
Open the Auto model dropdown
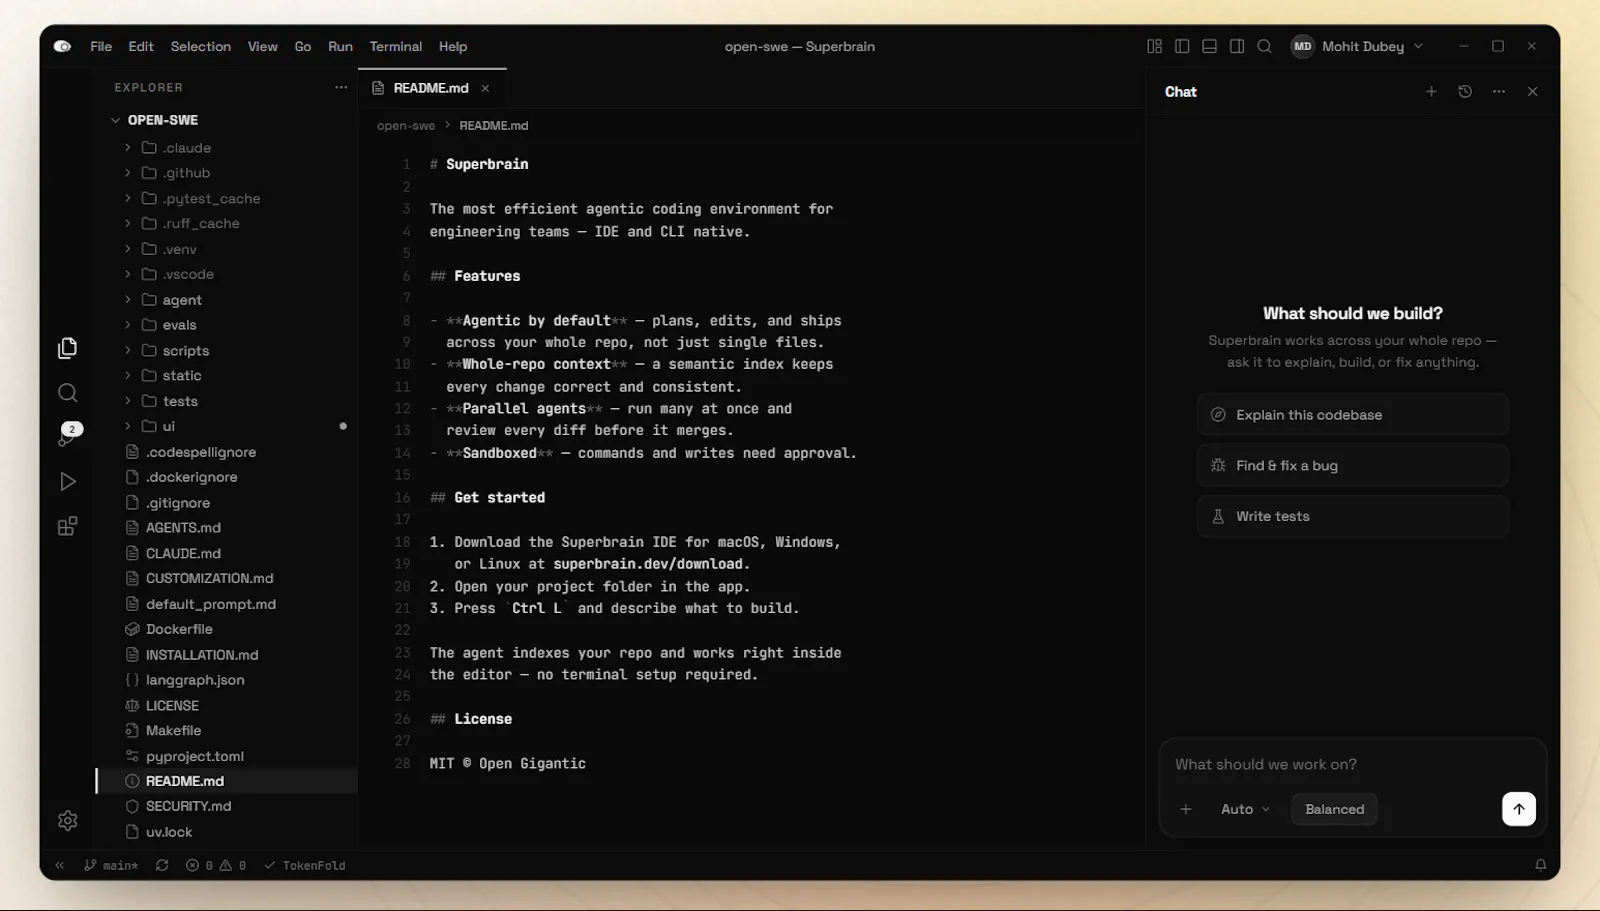(1245, 809)
